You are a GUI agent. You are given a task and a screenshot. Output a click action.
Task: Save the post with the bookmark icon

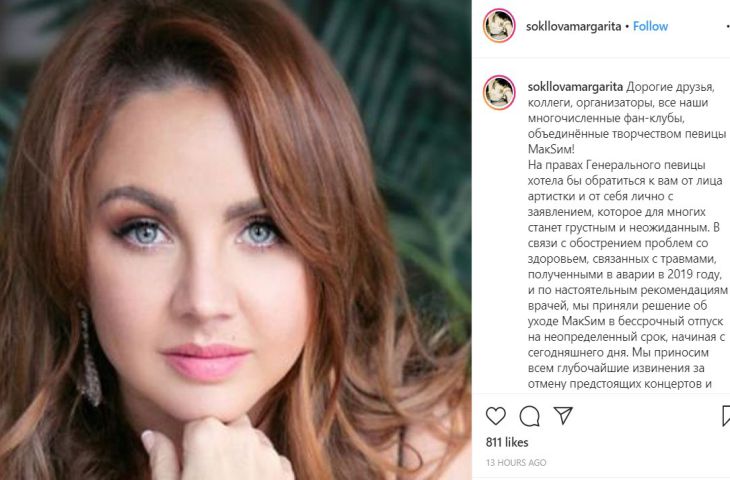[726, 416]
